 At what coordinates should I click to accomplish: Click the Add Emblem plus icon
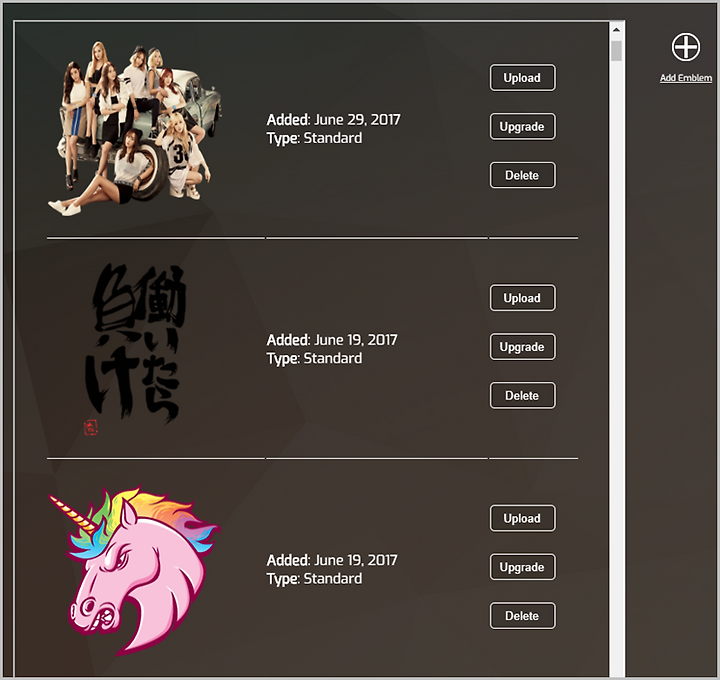point(686,47)
